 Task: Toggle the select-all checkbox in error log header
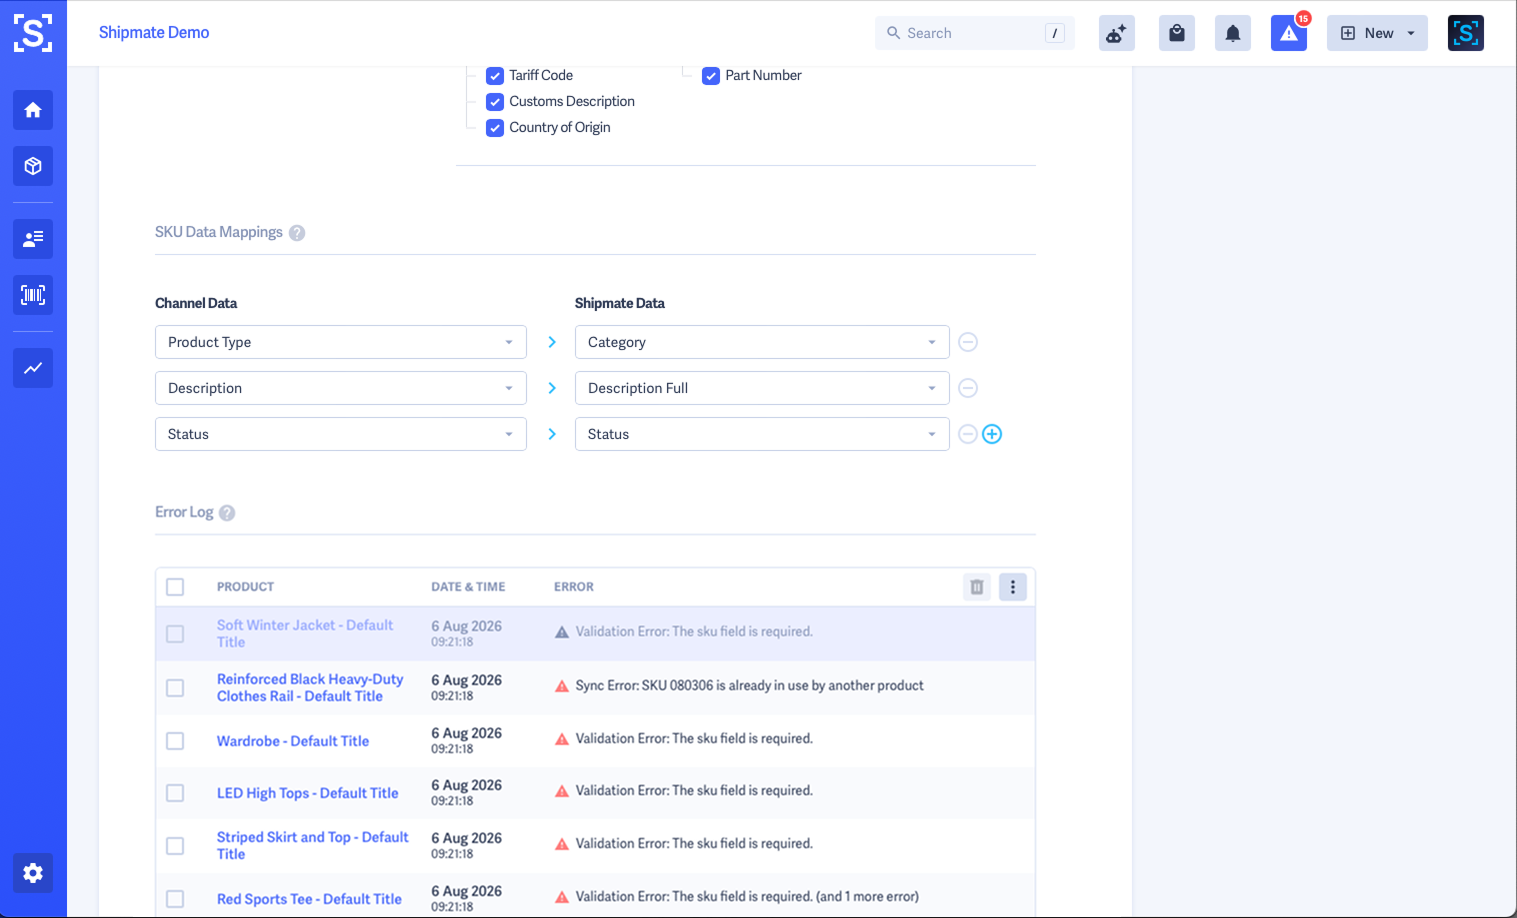tap(175, 587)
